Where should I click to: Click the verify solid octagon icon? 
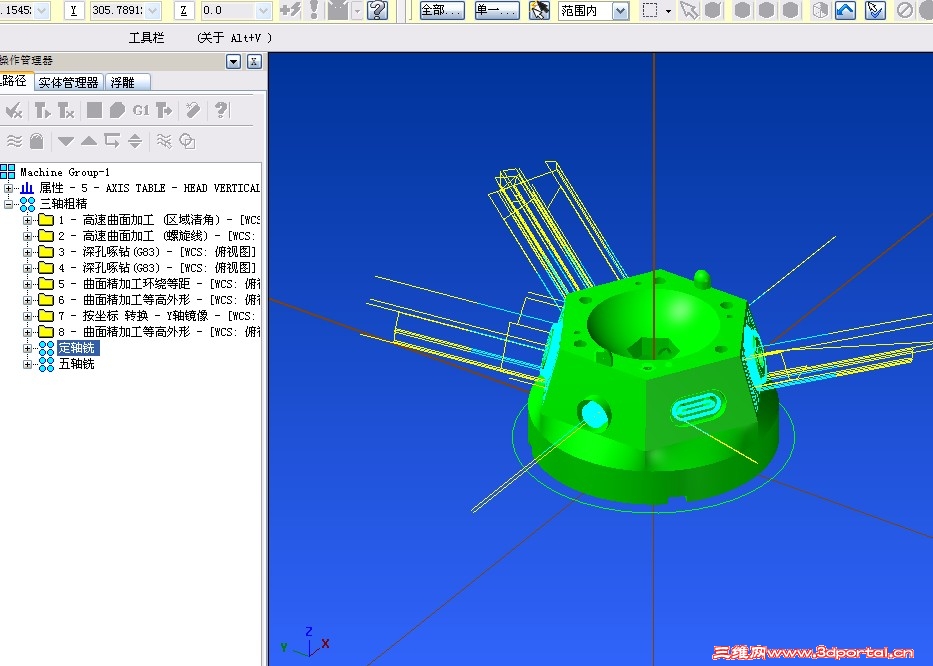tap(117, 110)
